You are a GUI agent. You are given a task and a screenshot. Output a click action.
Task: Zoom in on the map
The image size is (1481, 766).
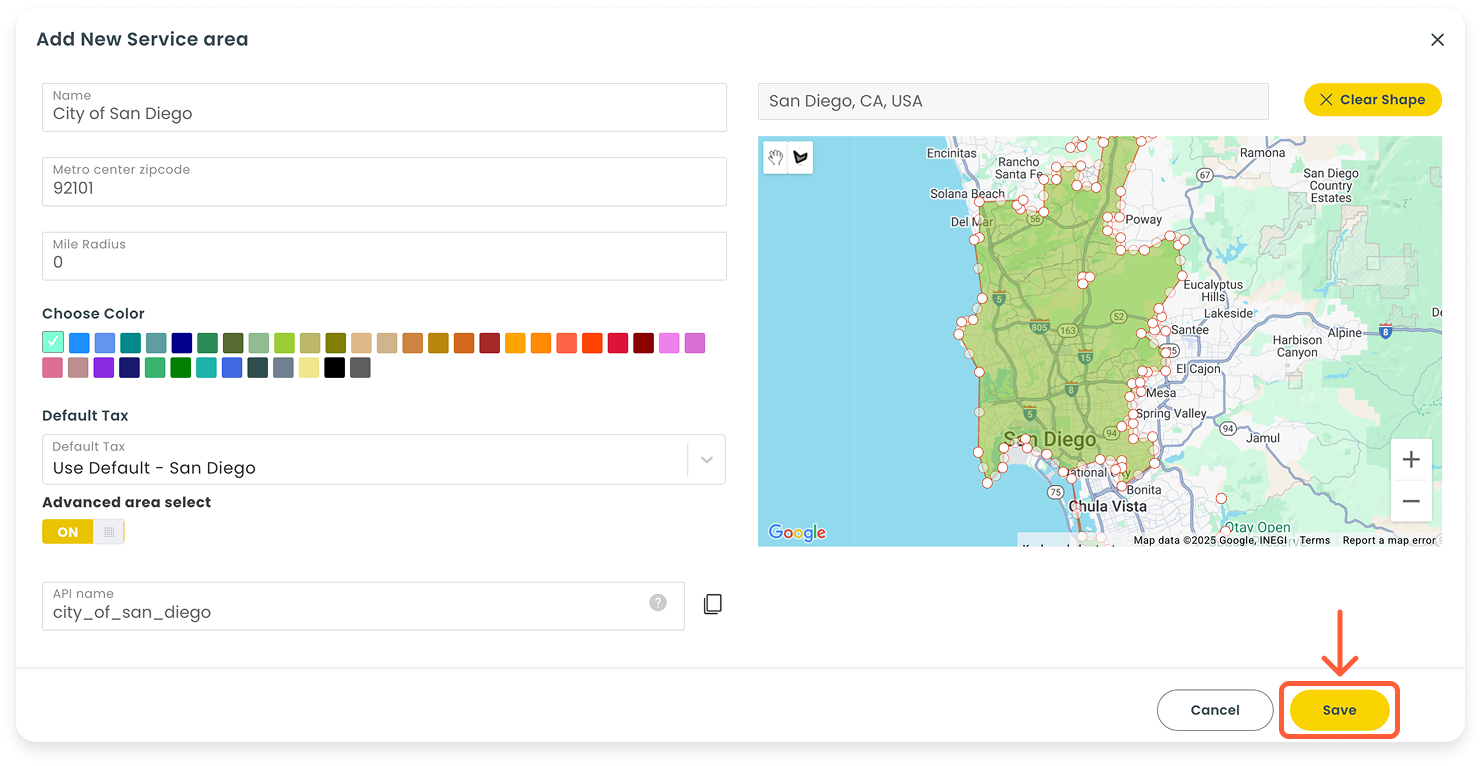pyautogui.click(x=1410, y=460)
